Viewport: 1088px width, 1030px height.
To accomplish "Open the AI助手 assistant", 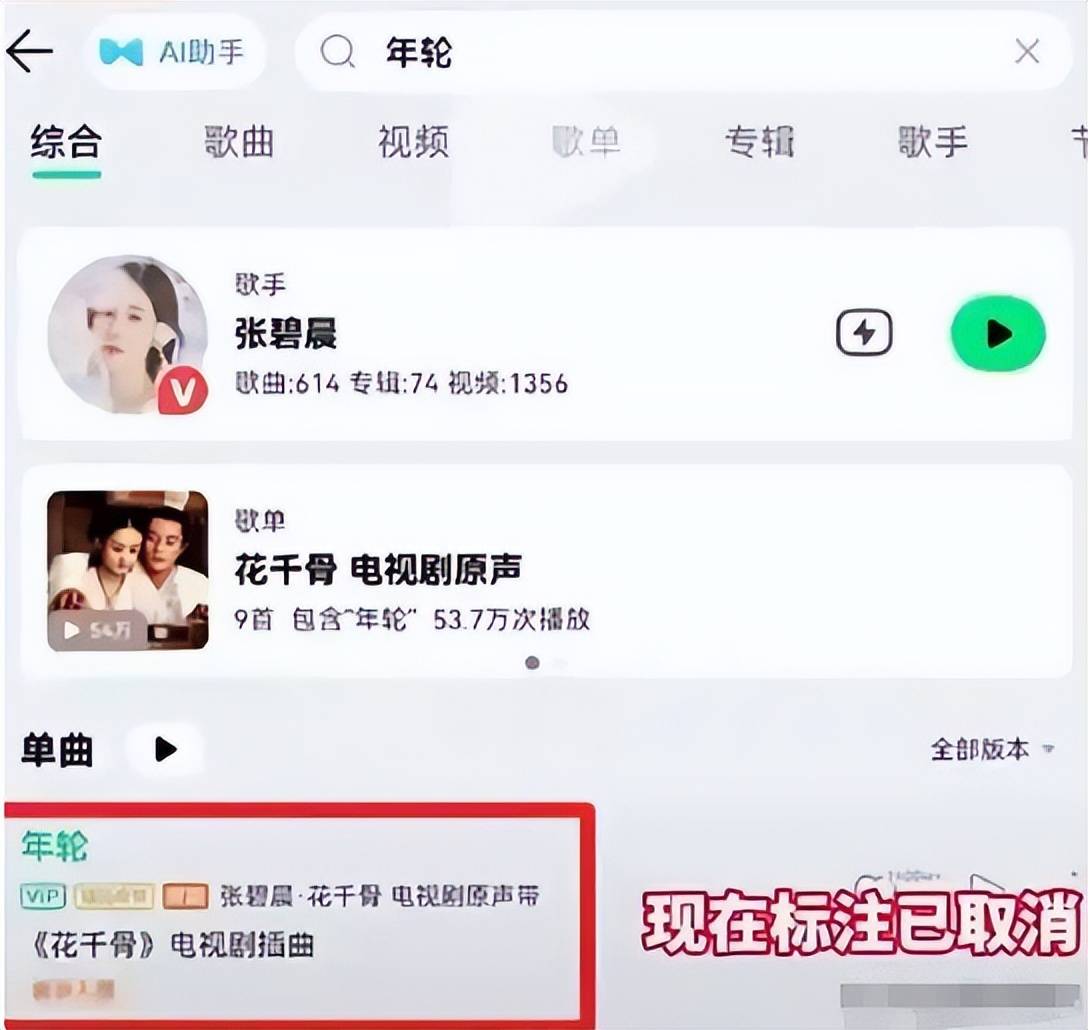I will pyautogui.click(x=173, y=51).
